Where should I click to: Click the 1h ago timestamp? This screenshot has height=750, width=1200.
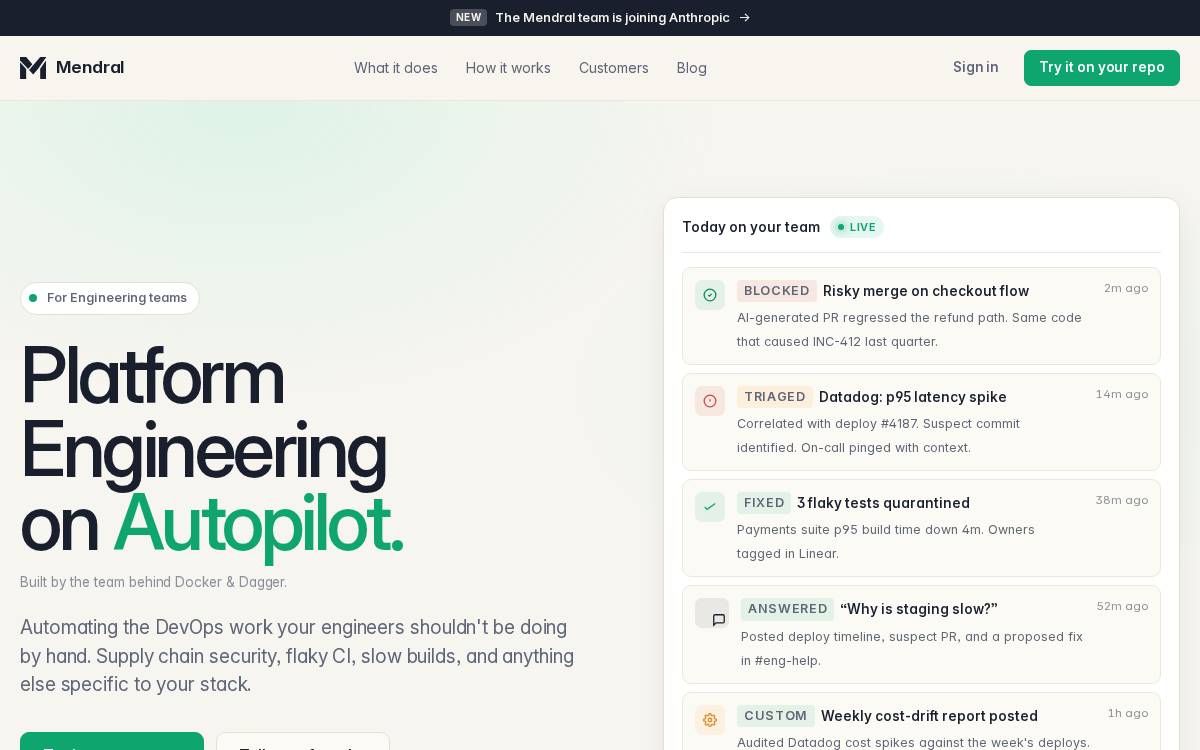pos(1128,713)
